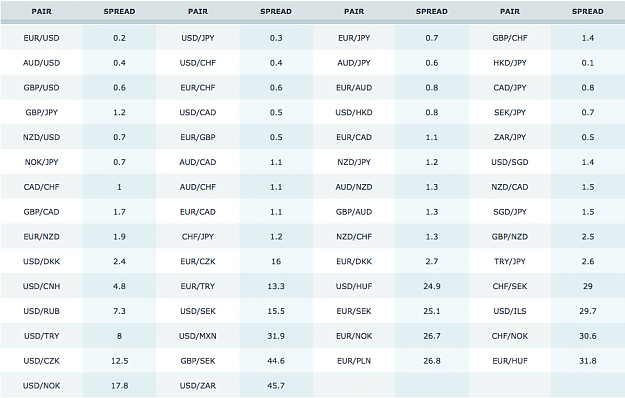Select the SEK/JPY pair
The image size is (625, 398).
tap(510, 112)
